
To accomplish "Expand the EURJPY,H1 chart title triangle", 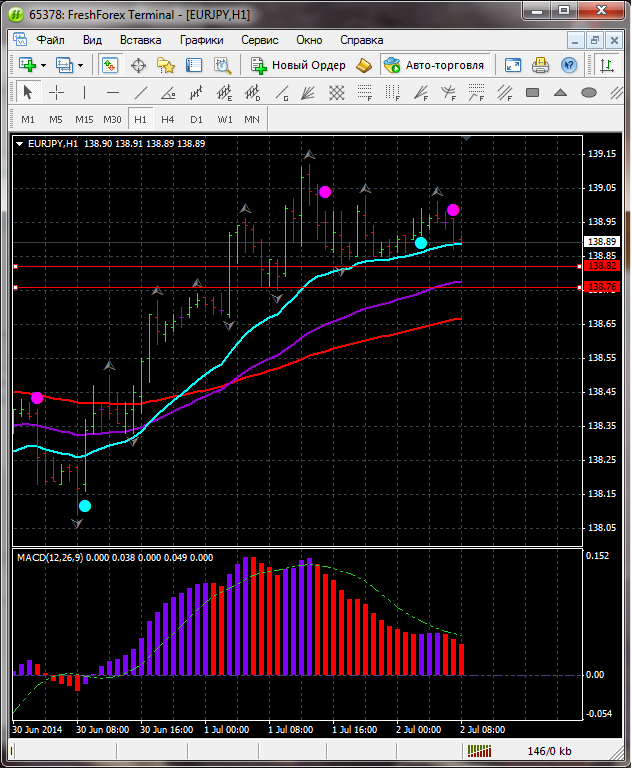I will pyautogui.click(x=20, y=144).
